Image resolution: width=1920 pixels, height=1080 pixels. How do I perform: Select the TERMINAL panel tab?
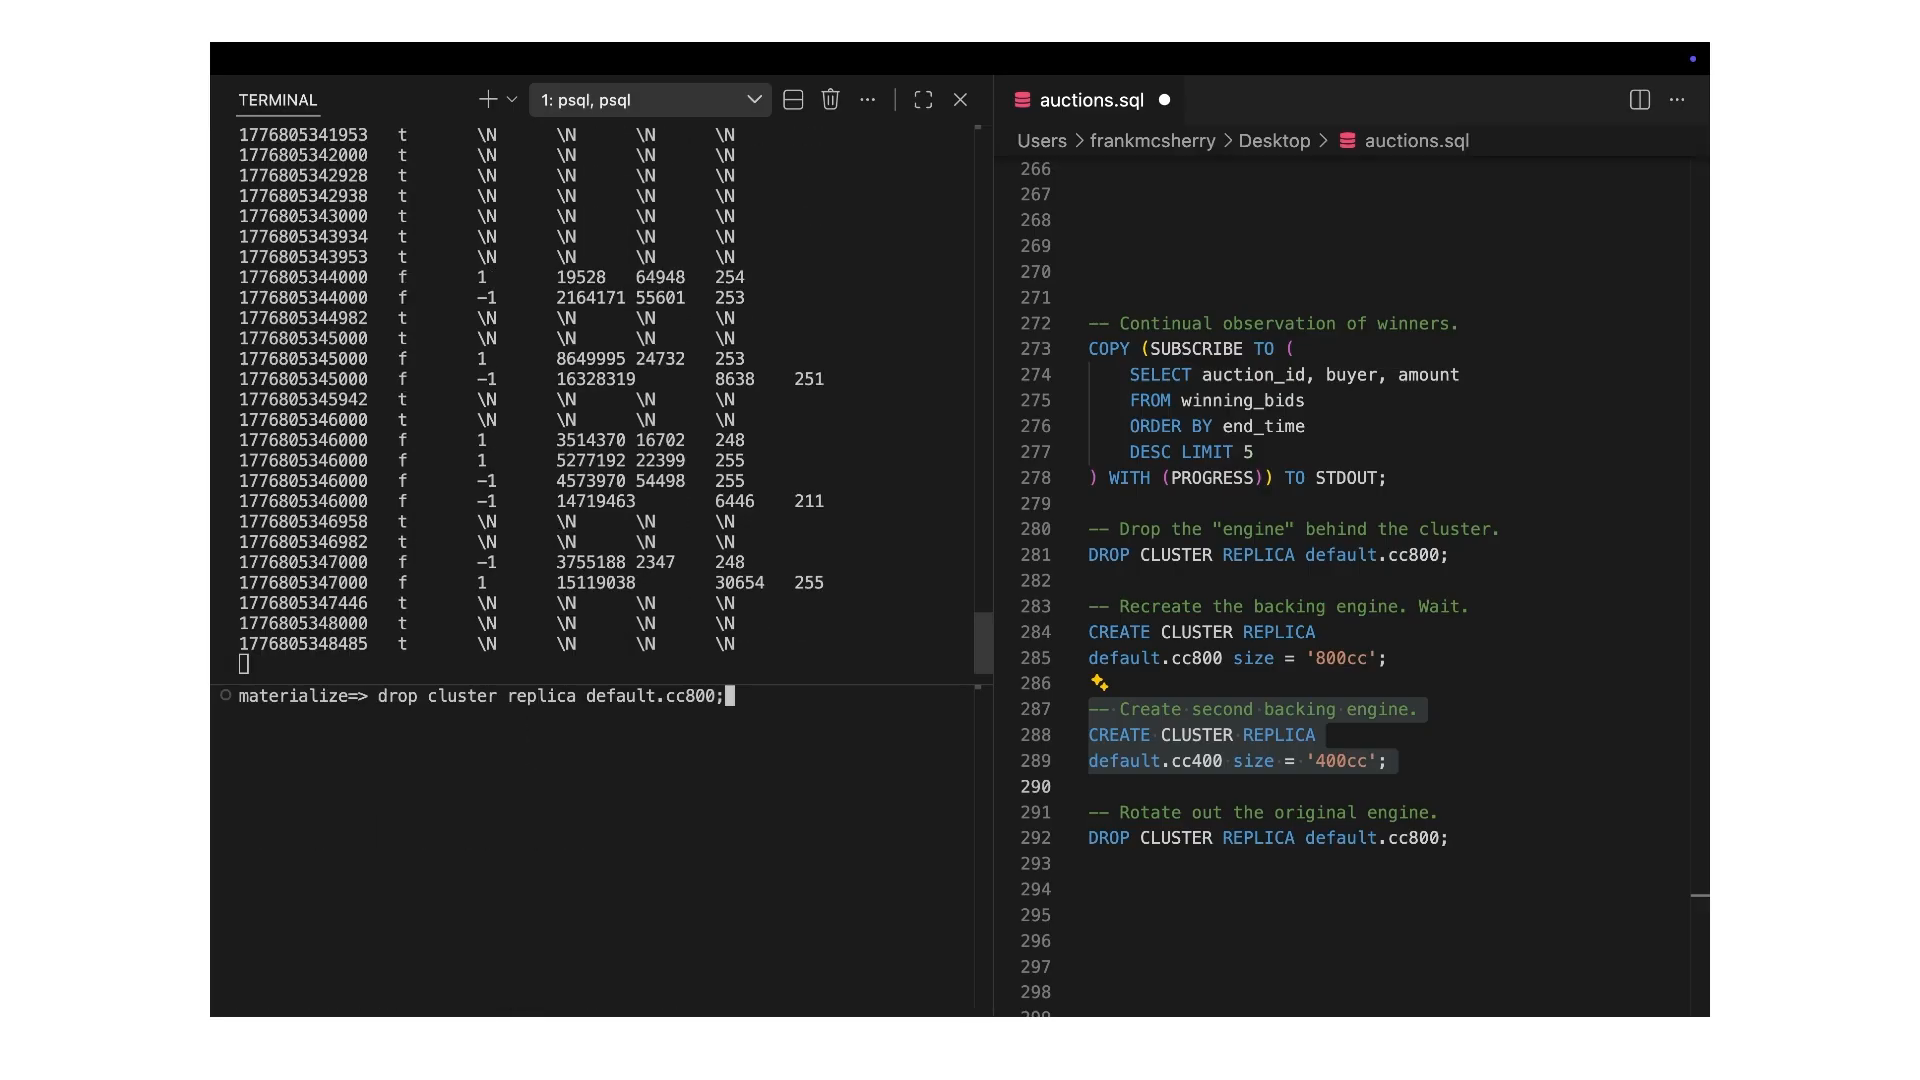click(x=278, y=100)
